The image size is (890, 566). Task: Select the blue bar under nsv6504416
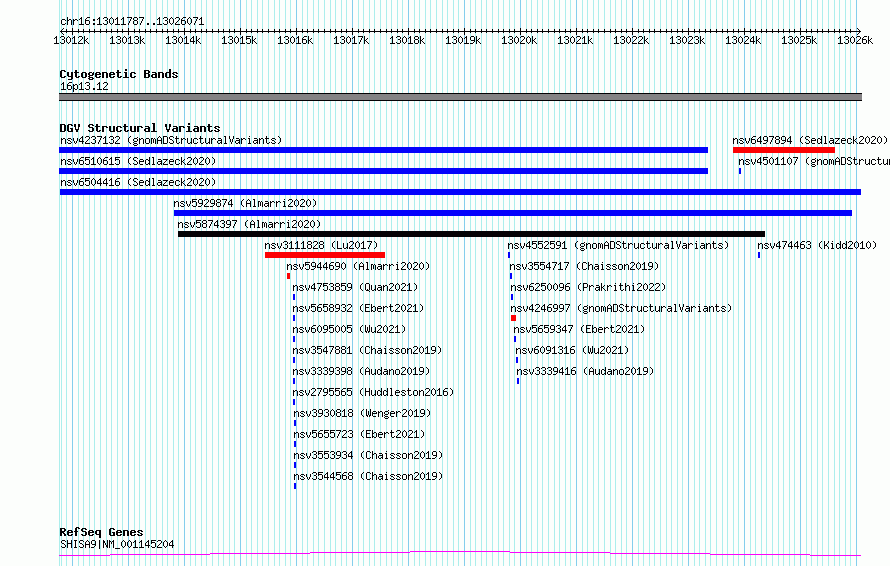460,192
